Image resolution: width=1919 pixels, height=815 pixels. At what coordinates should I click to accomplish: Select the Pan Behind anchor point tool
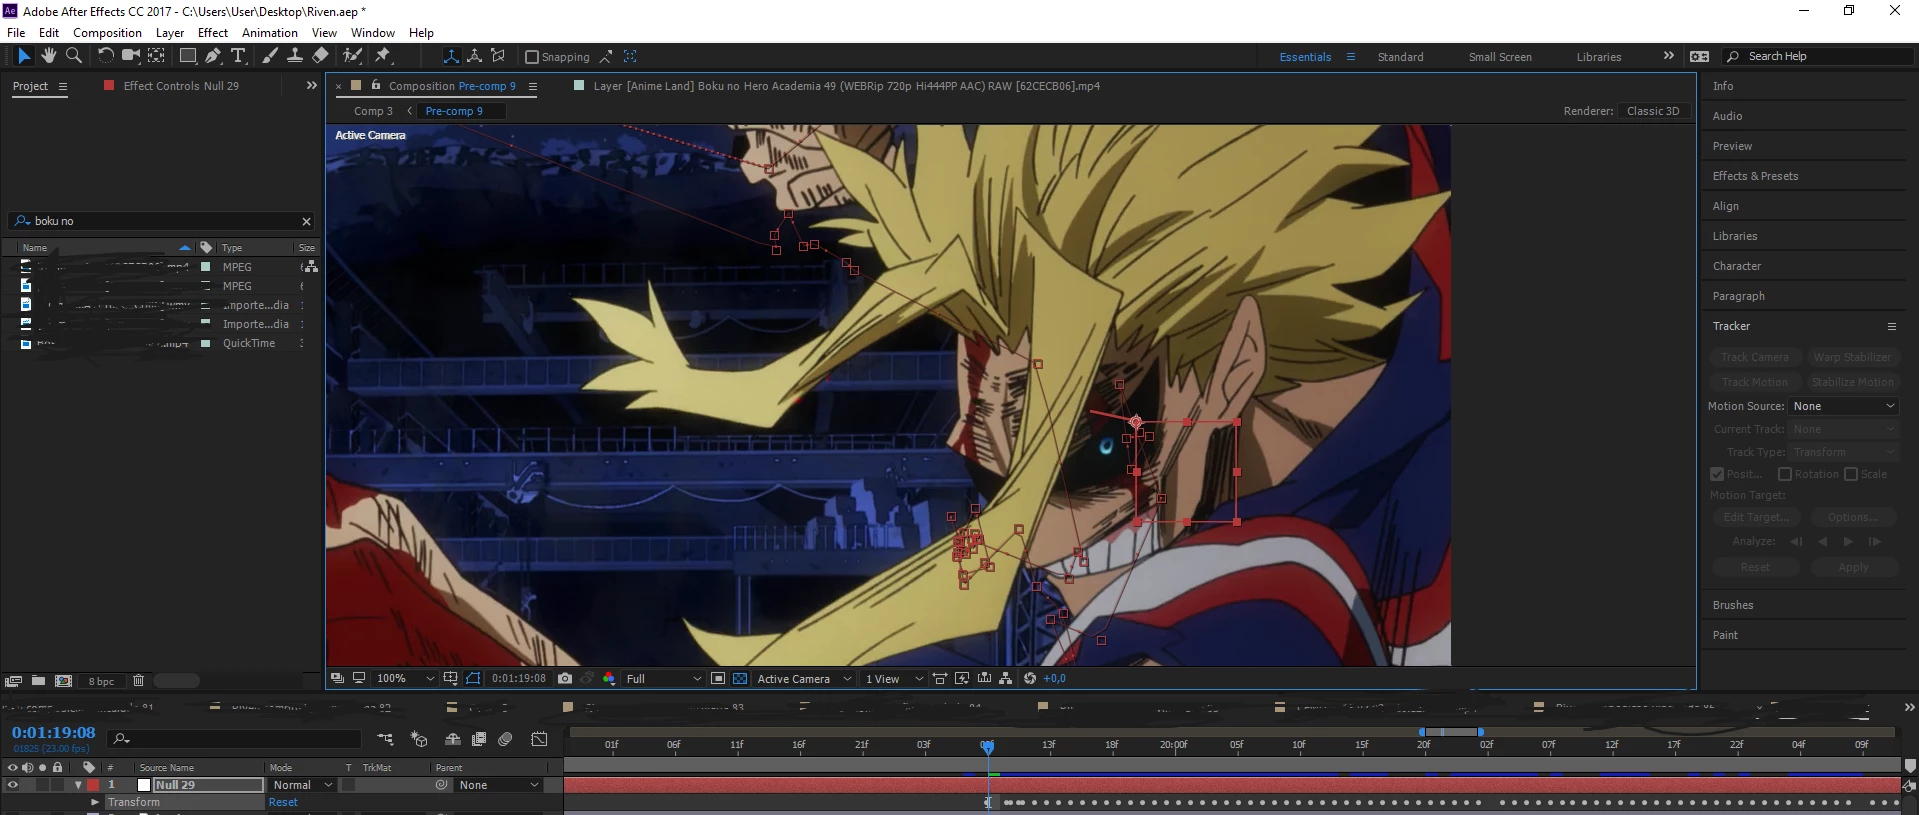pyautogui.click(x=157, y=56)
